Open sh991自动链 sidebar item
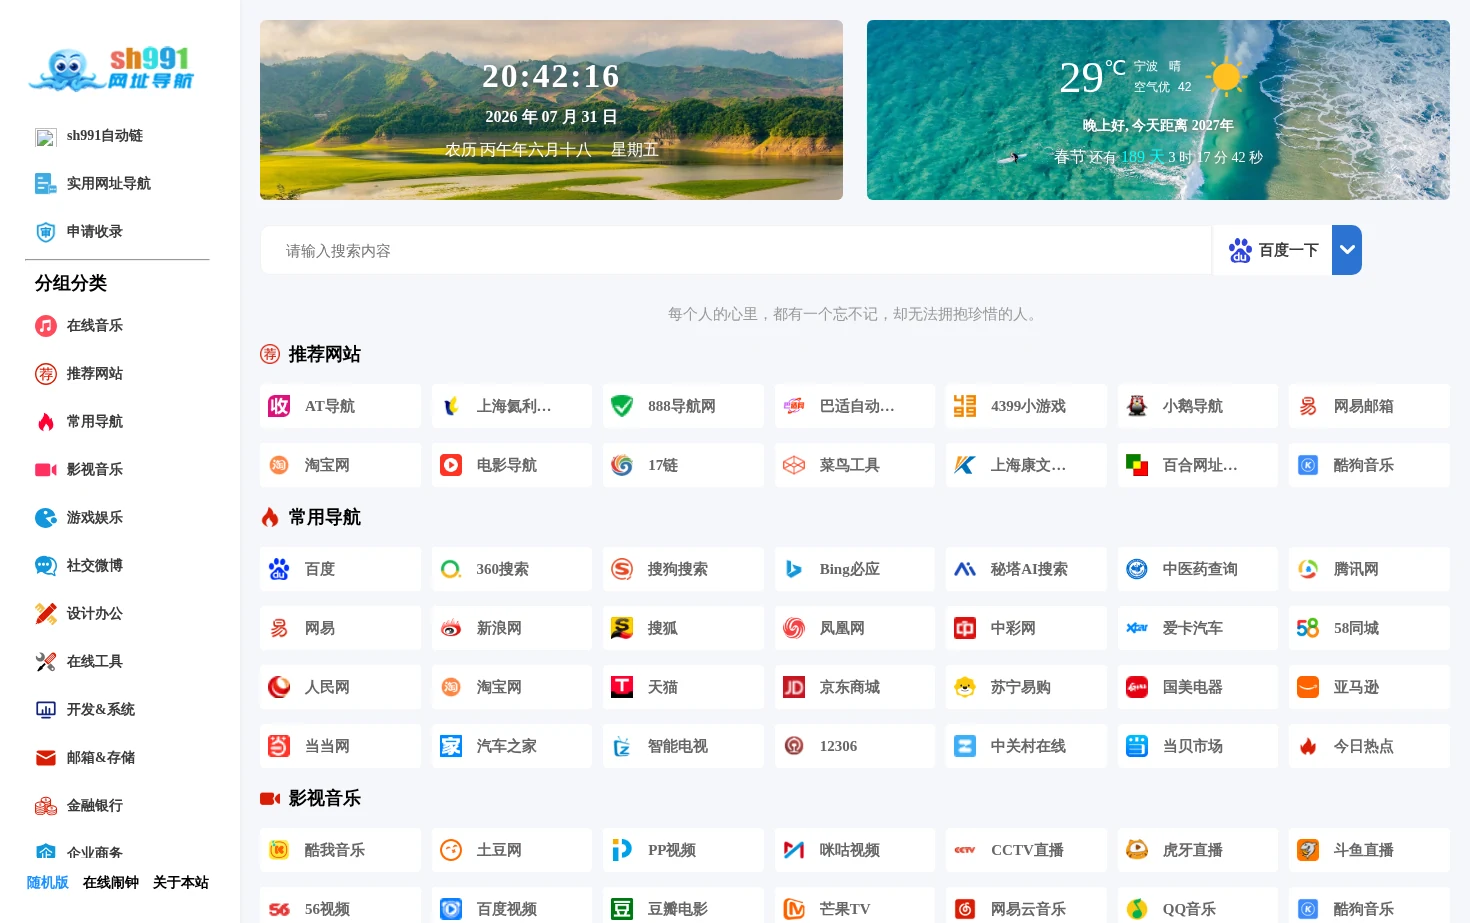The image size is (1470, 923). point(105,136)
